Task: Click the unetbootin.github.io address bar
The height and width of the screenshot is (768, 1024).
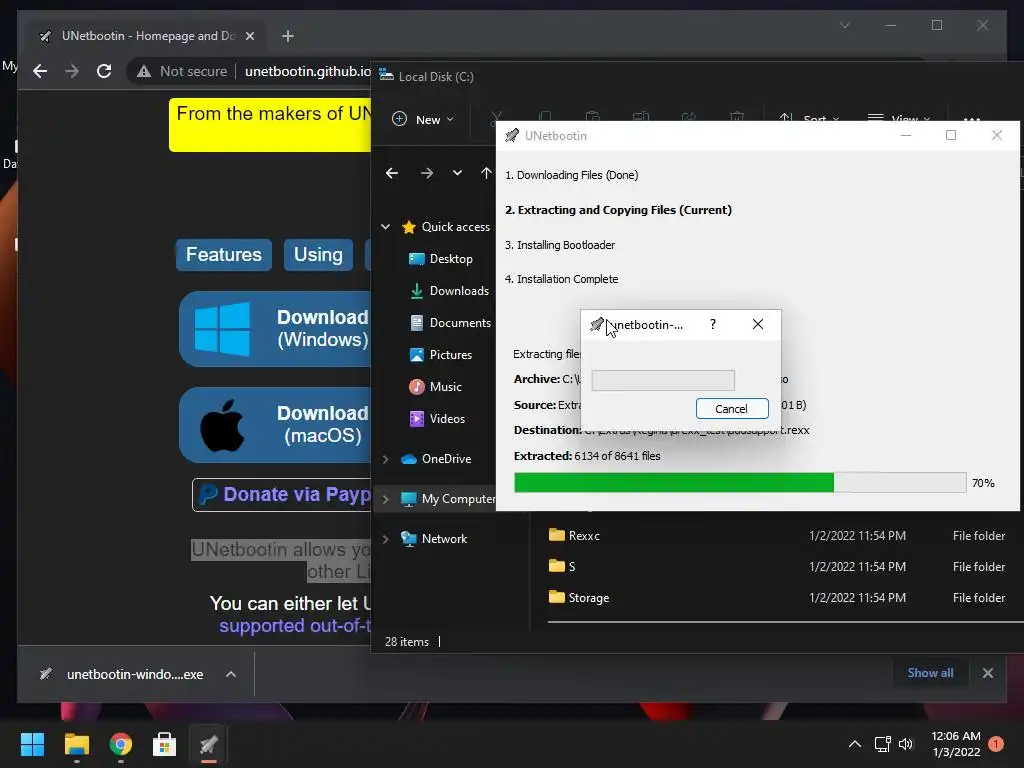Action: [307, 71]
